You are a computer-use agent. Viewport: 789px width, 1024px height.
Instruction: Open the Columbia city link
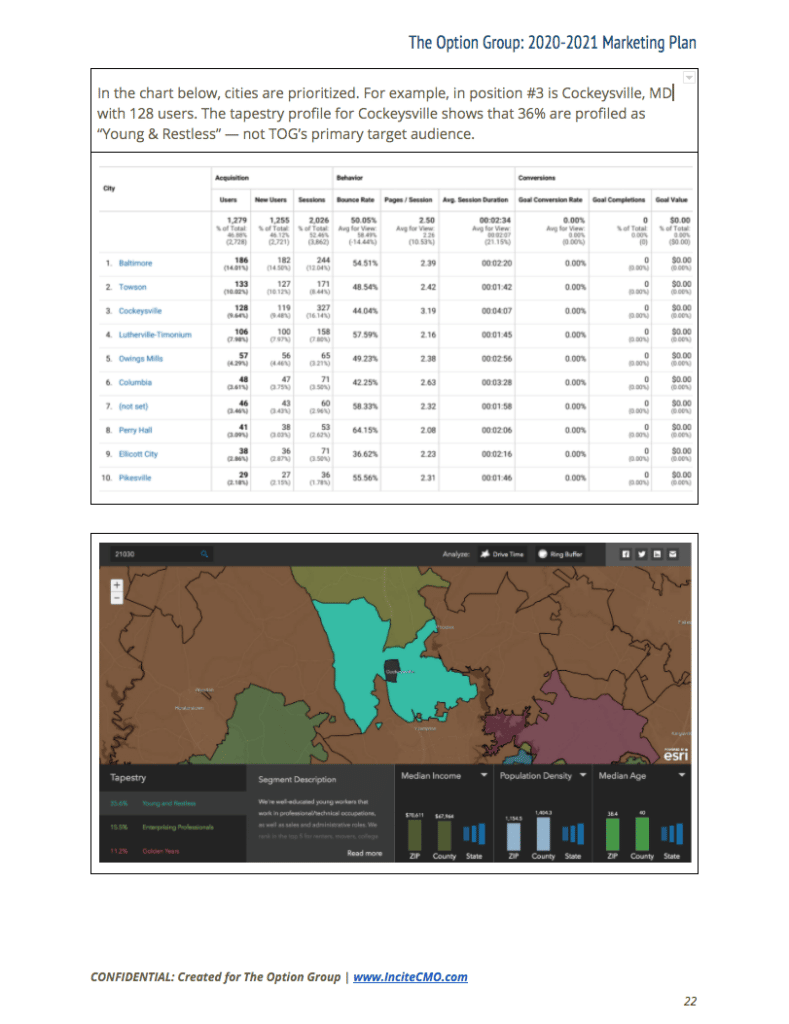(135, 382)
